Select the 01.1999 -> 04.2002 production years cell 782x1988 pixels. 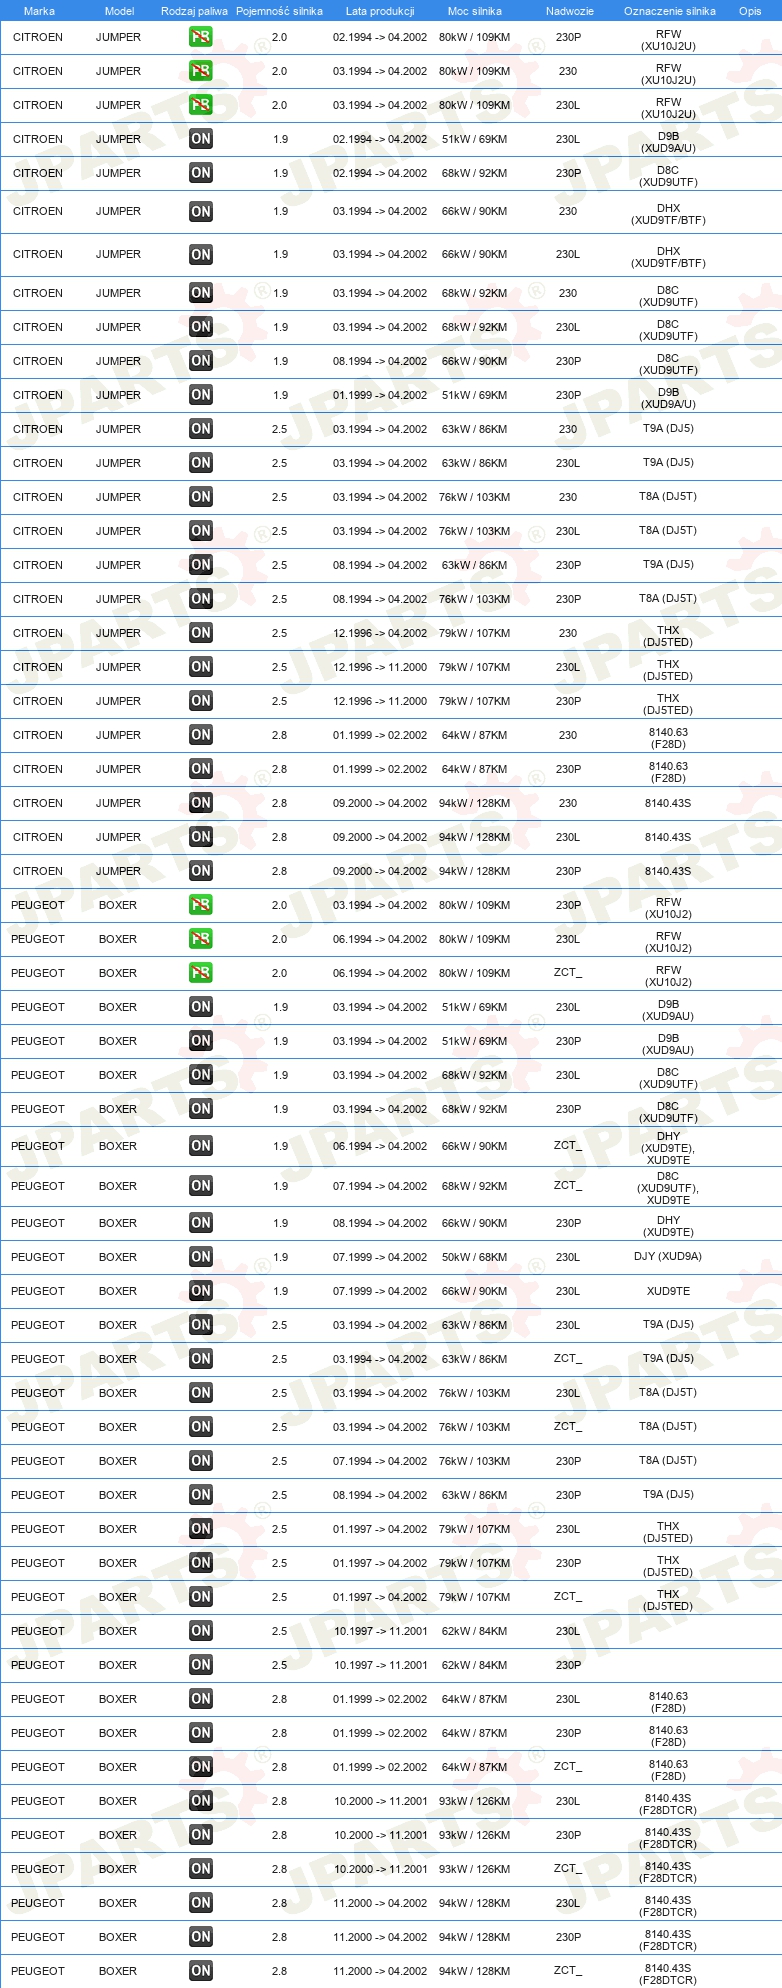pyautogui.click(x=380, y=395)
